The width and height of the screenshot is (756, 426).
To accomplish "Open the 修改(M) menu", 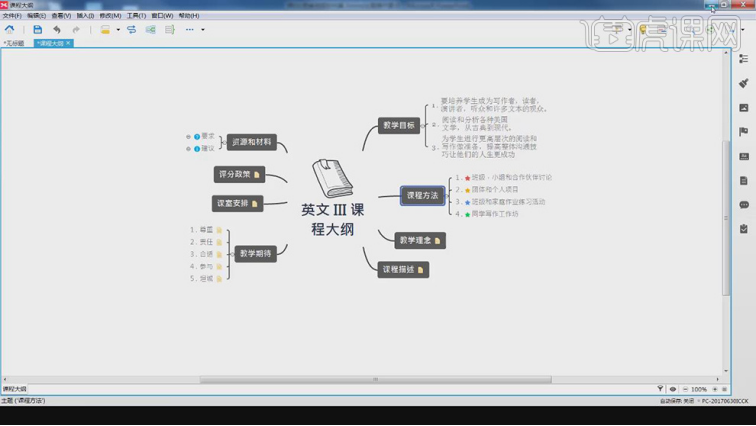I will 110,16.
